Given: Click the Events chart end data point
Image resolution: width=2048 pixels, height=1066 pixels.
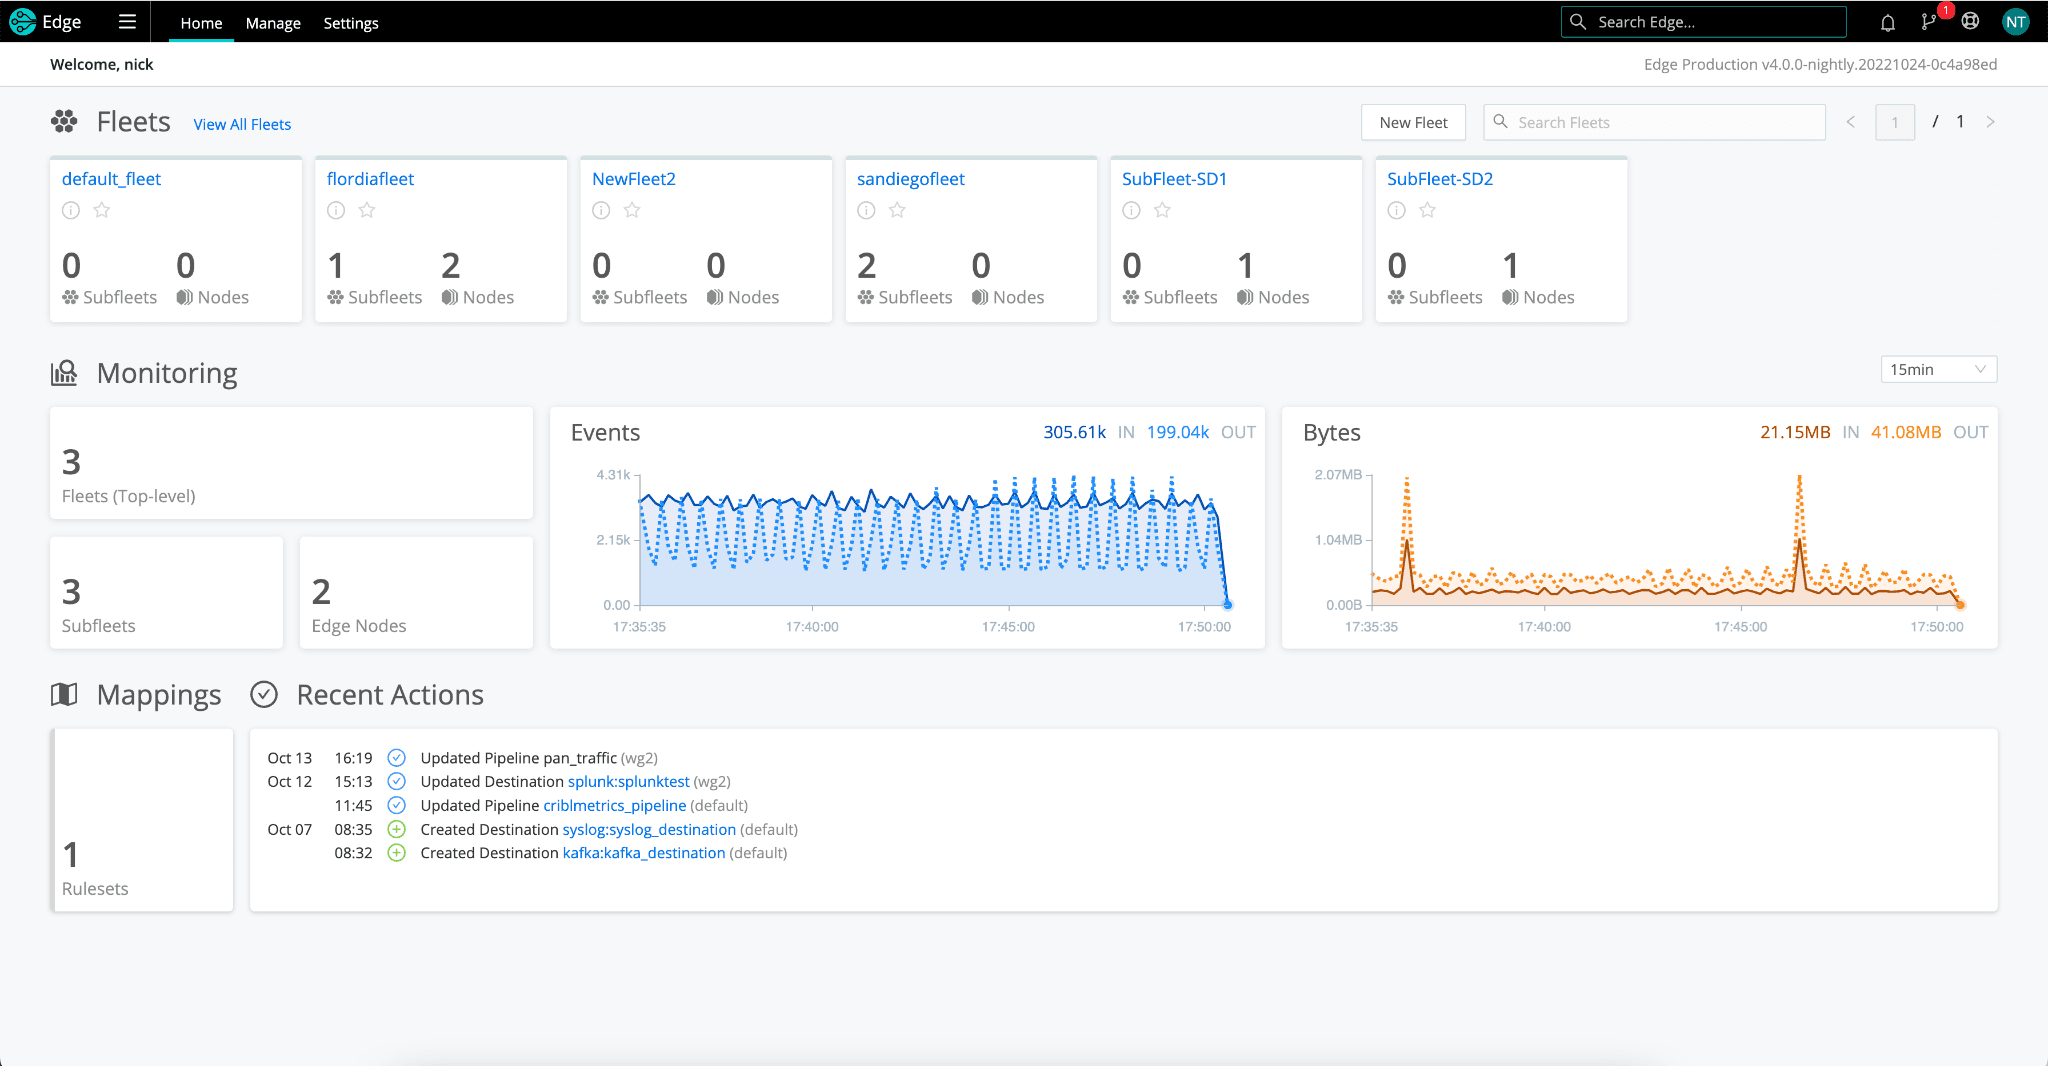Looking at the screenshot, I should click(x=1228, y=604).
